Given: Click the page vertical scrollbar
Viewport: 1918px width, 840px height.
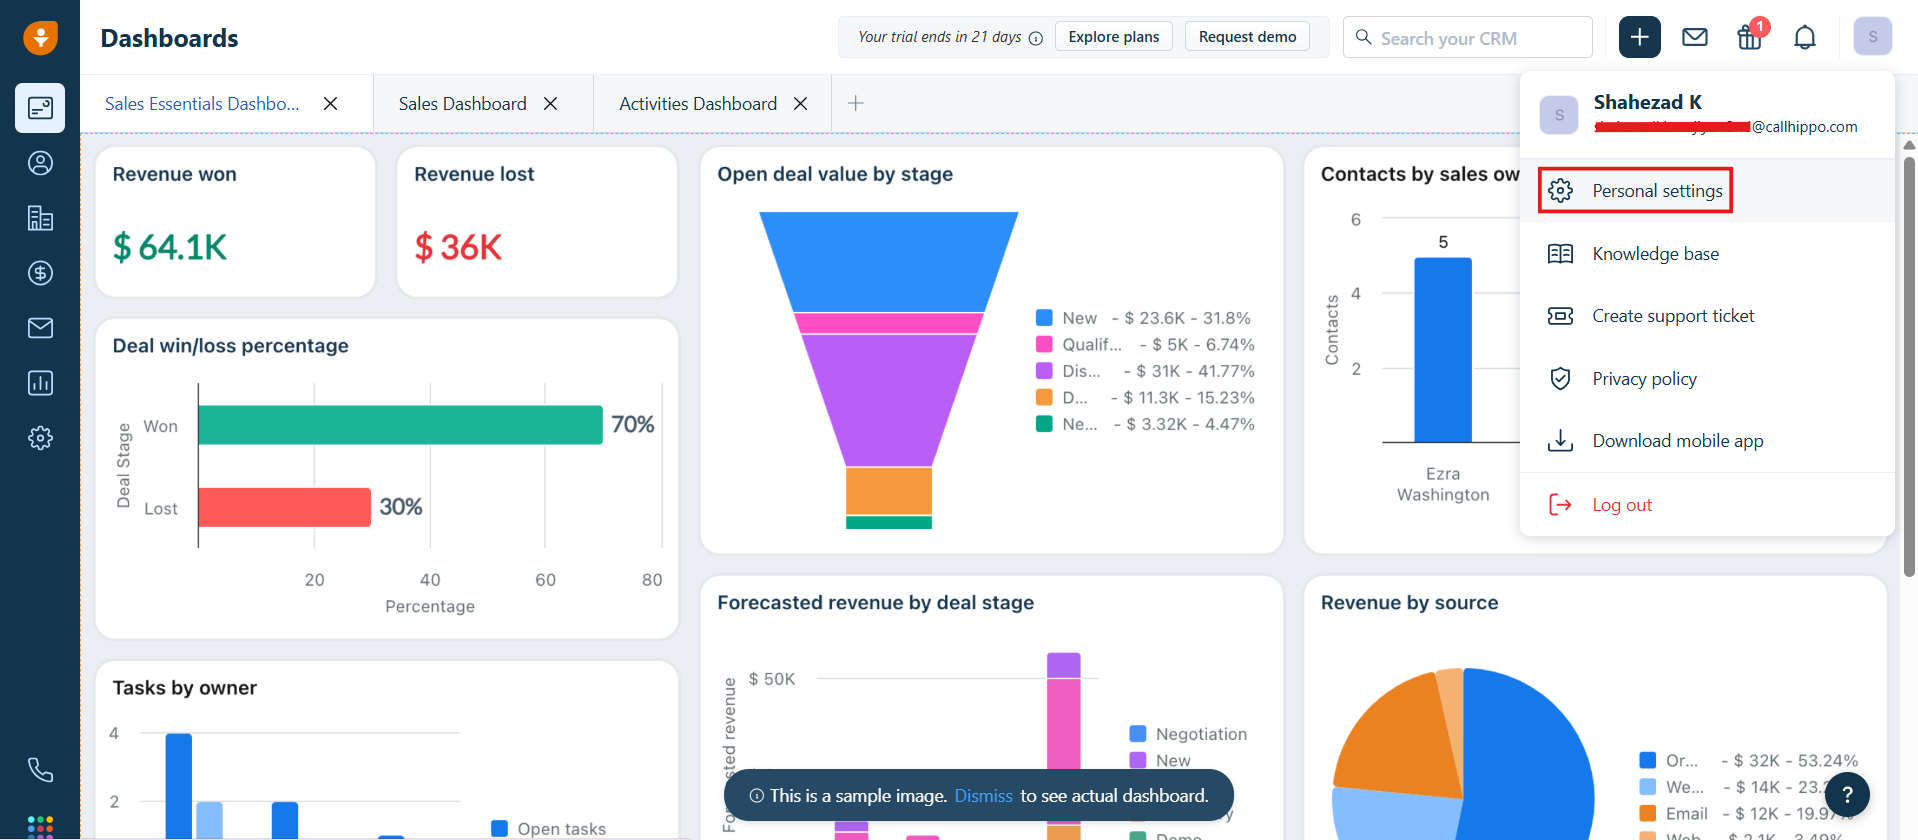Looking at the screenshot, I should click(1909, 366).
